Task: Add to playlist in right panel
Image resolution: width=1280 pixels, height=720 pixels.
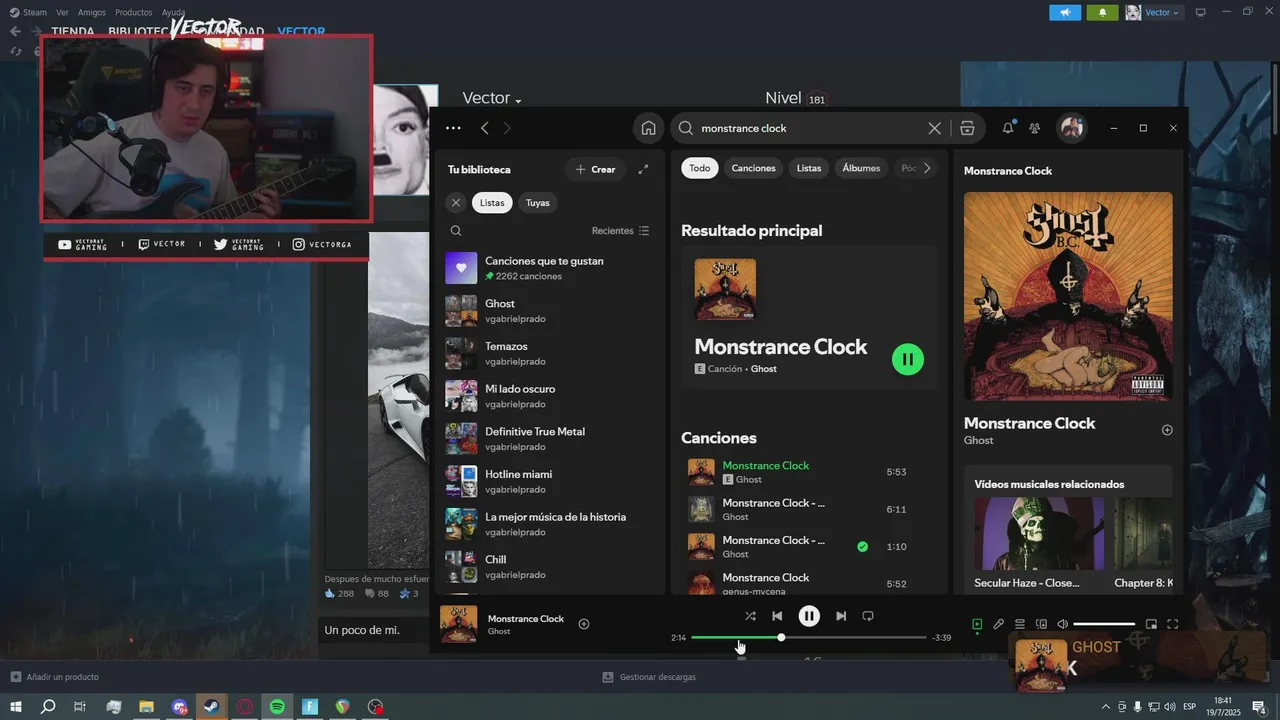Action: [x=1167, y=430]
